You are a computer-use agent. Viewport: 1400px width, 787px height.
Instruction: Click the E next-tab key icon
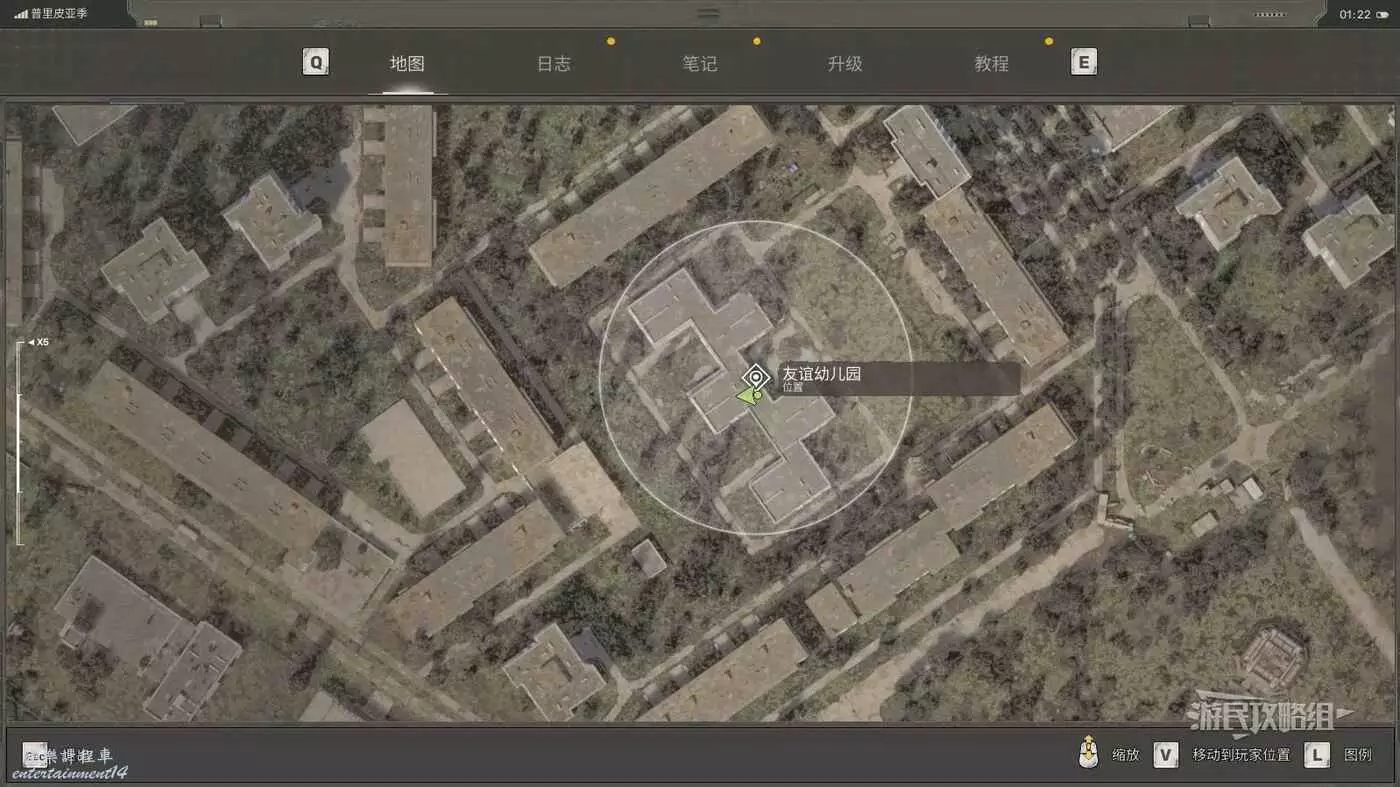[x=1083, y=63]
